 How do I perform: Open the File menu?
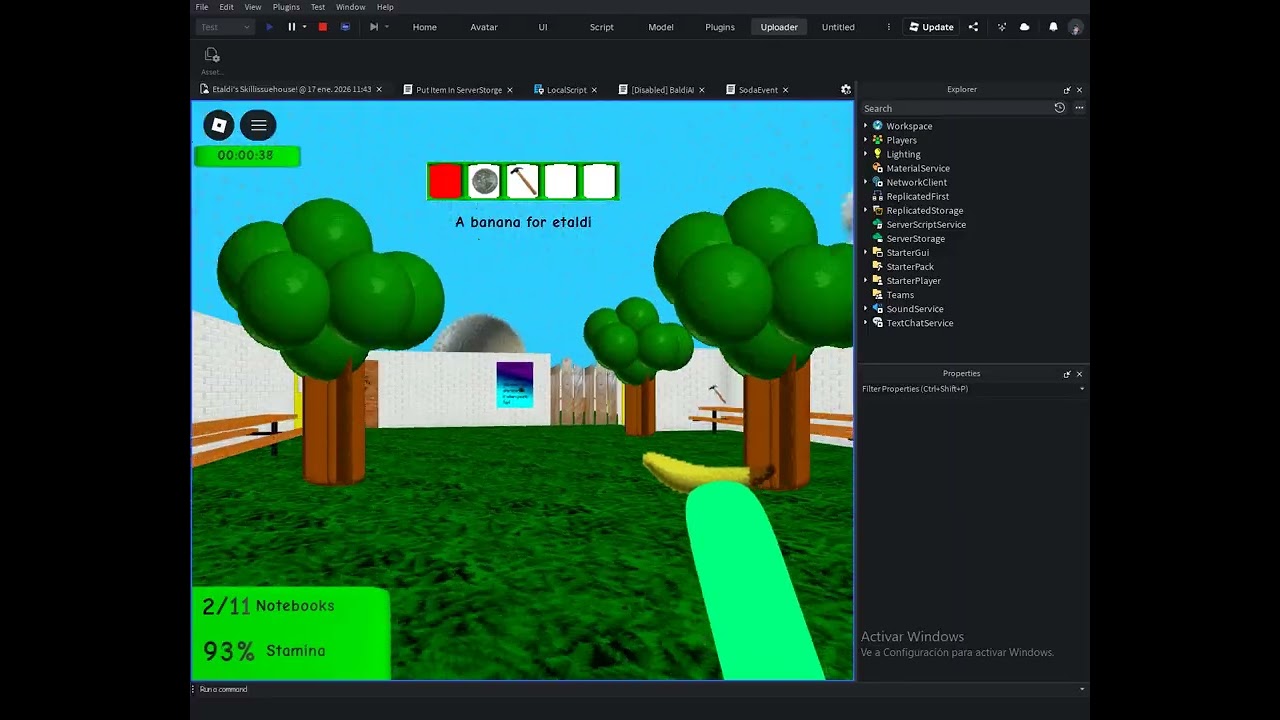[202, 7]
